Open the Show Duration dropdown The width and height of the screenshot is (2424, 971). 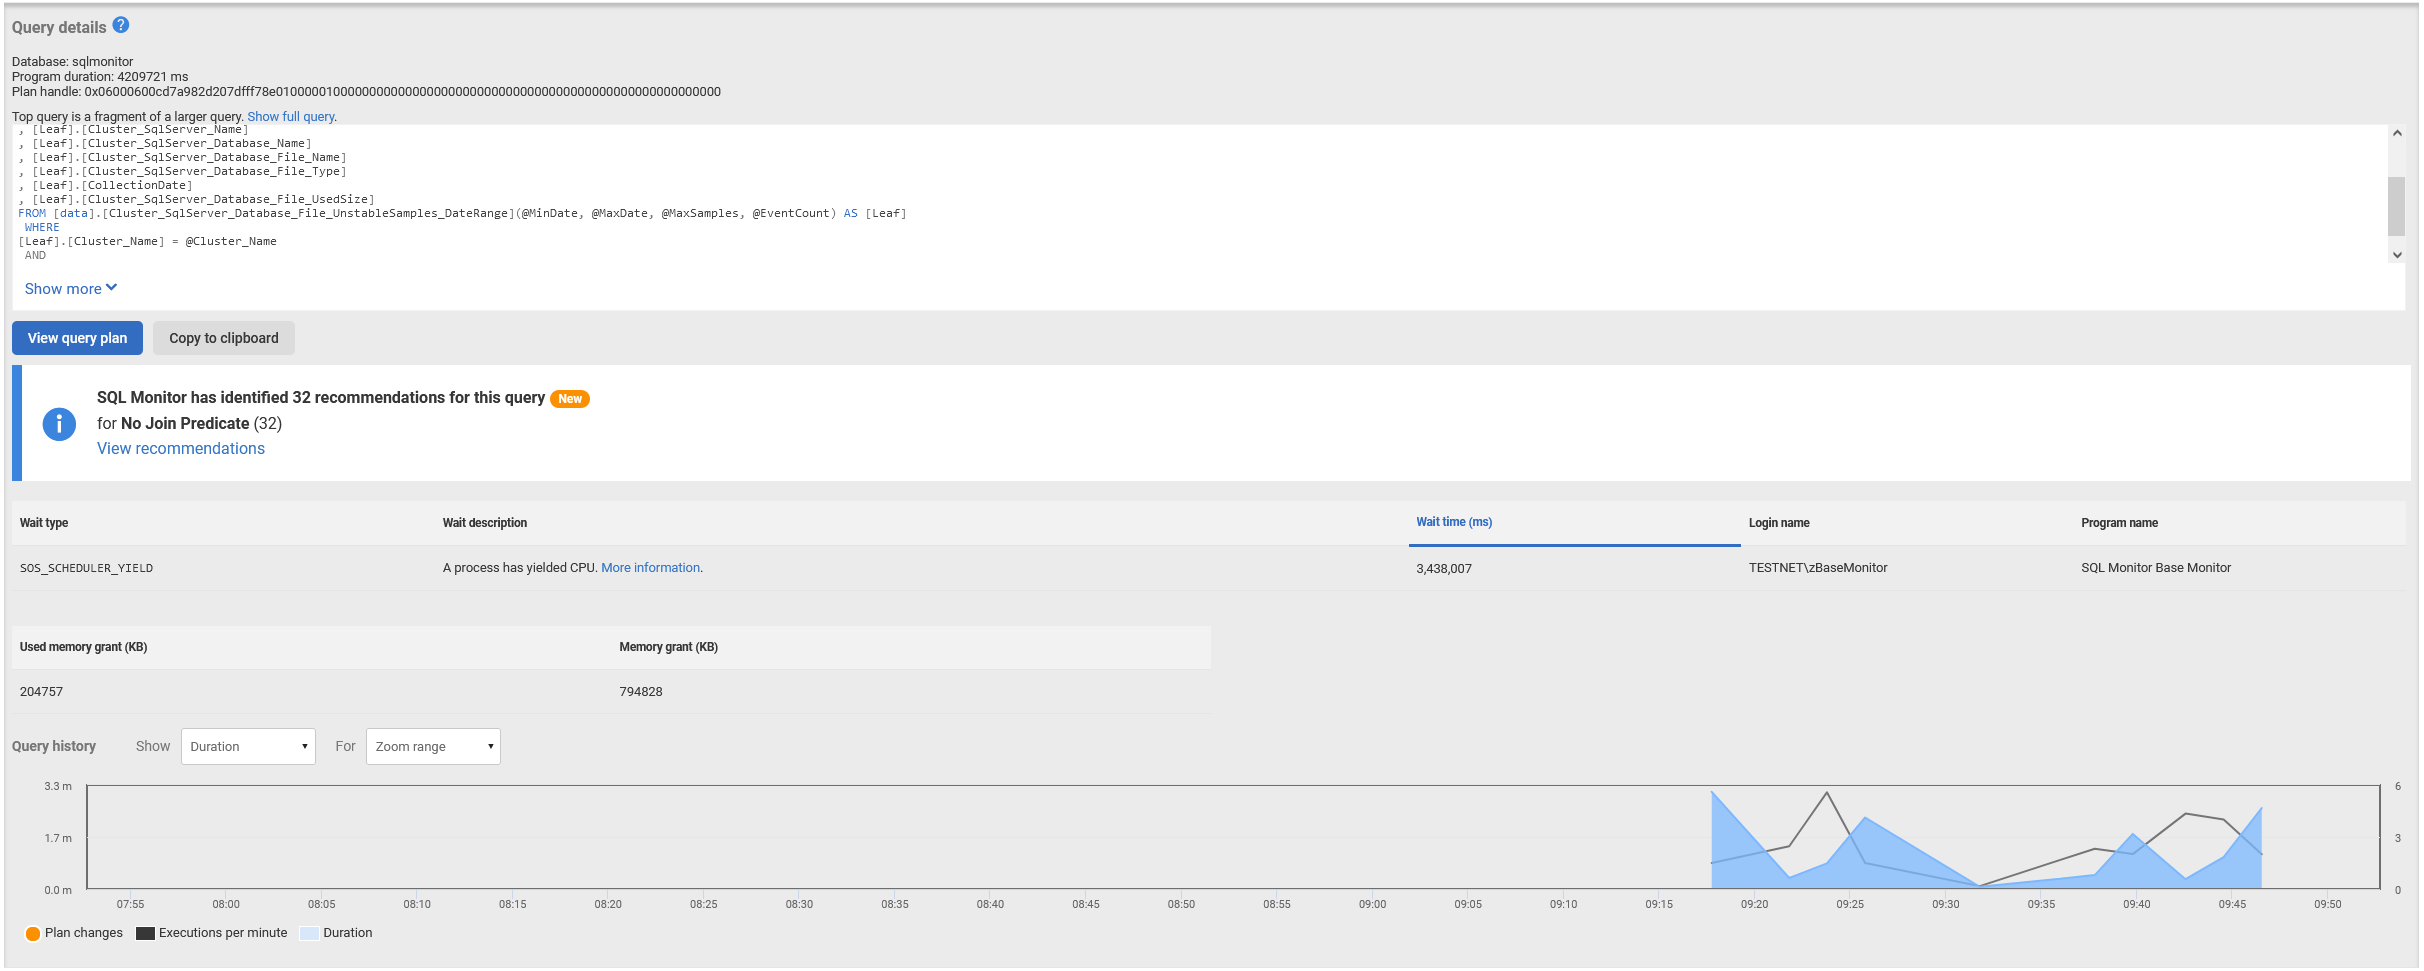point(247,746)
